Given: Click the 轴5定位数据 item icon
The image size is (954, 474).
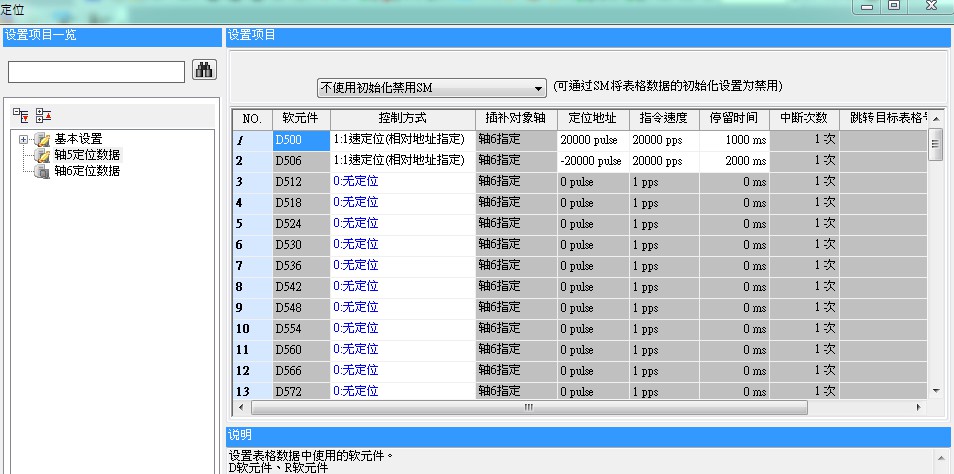Looking at the screenshot, I should [41, 155].
